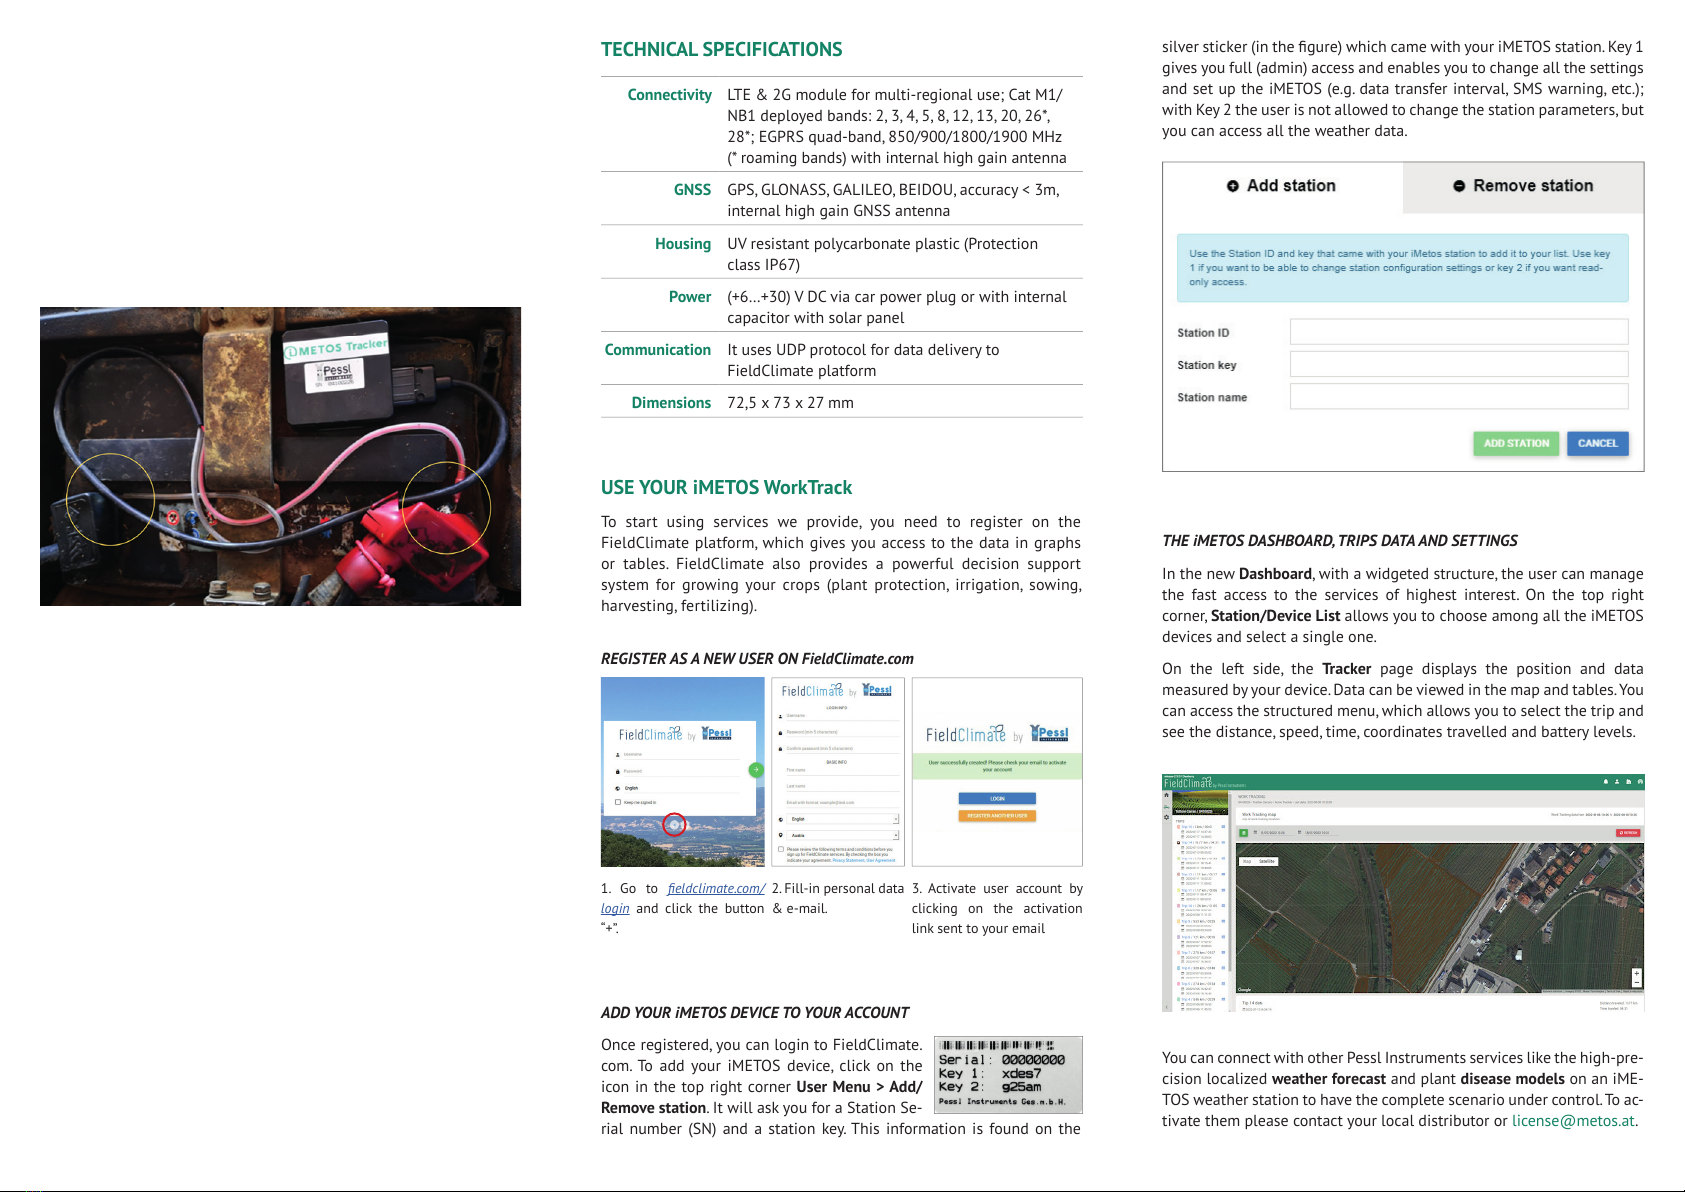Select the Map view option
Screen dimensions: 1685x1192
pyautogui.click(x=1247, y=861)
